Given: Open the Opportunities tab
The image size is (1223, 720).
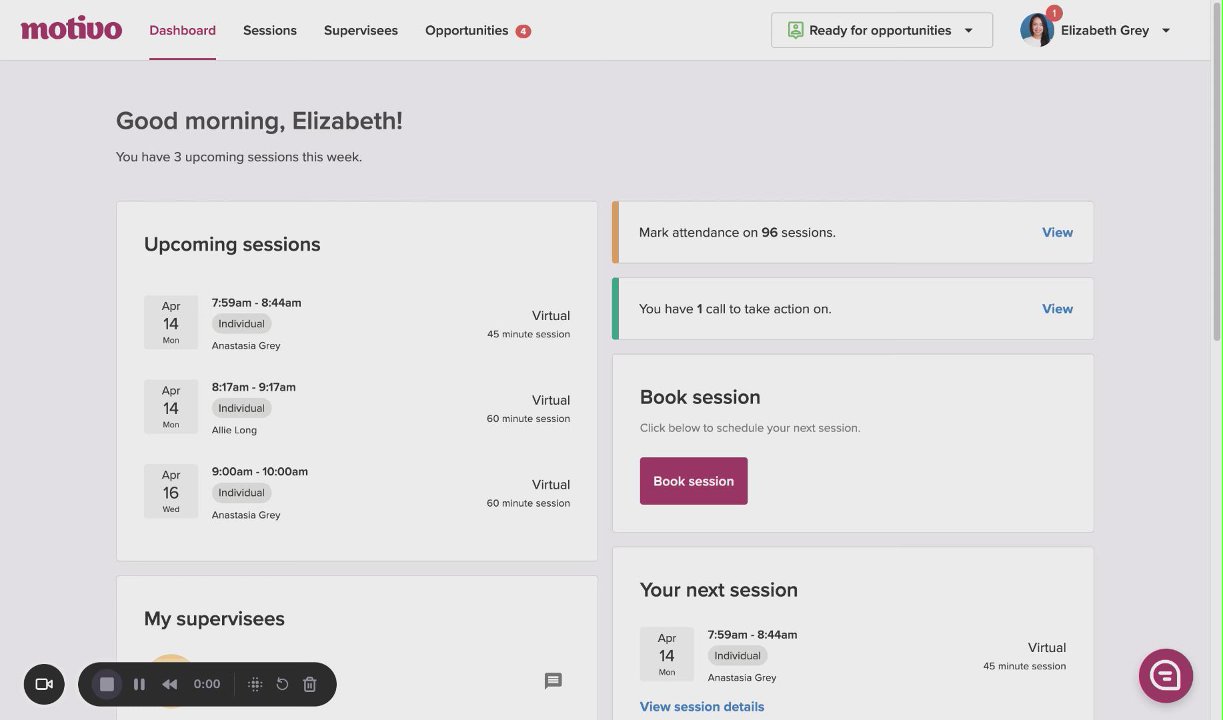Looking at the screenshot, I should pyautogui.click(x=467, y=30).
